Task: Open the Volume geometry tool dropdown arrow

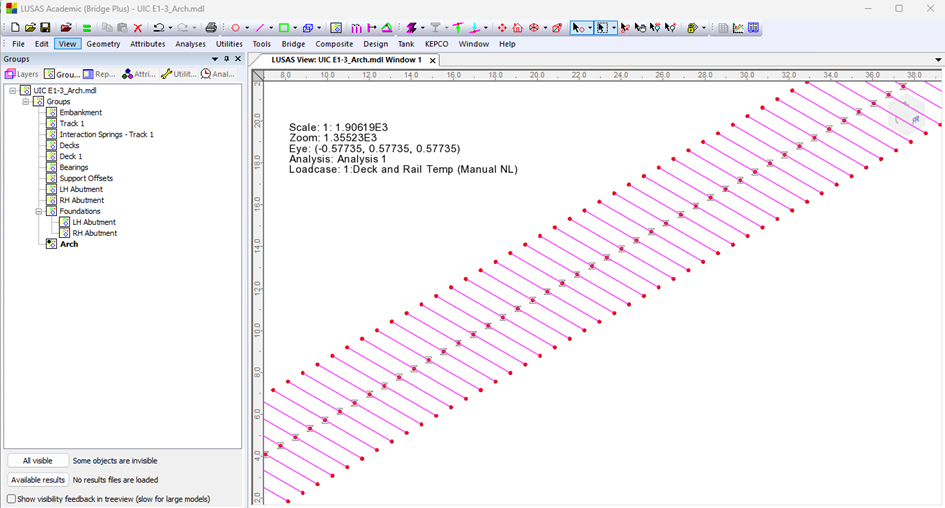Action: (x=319, y=28)
